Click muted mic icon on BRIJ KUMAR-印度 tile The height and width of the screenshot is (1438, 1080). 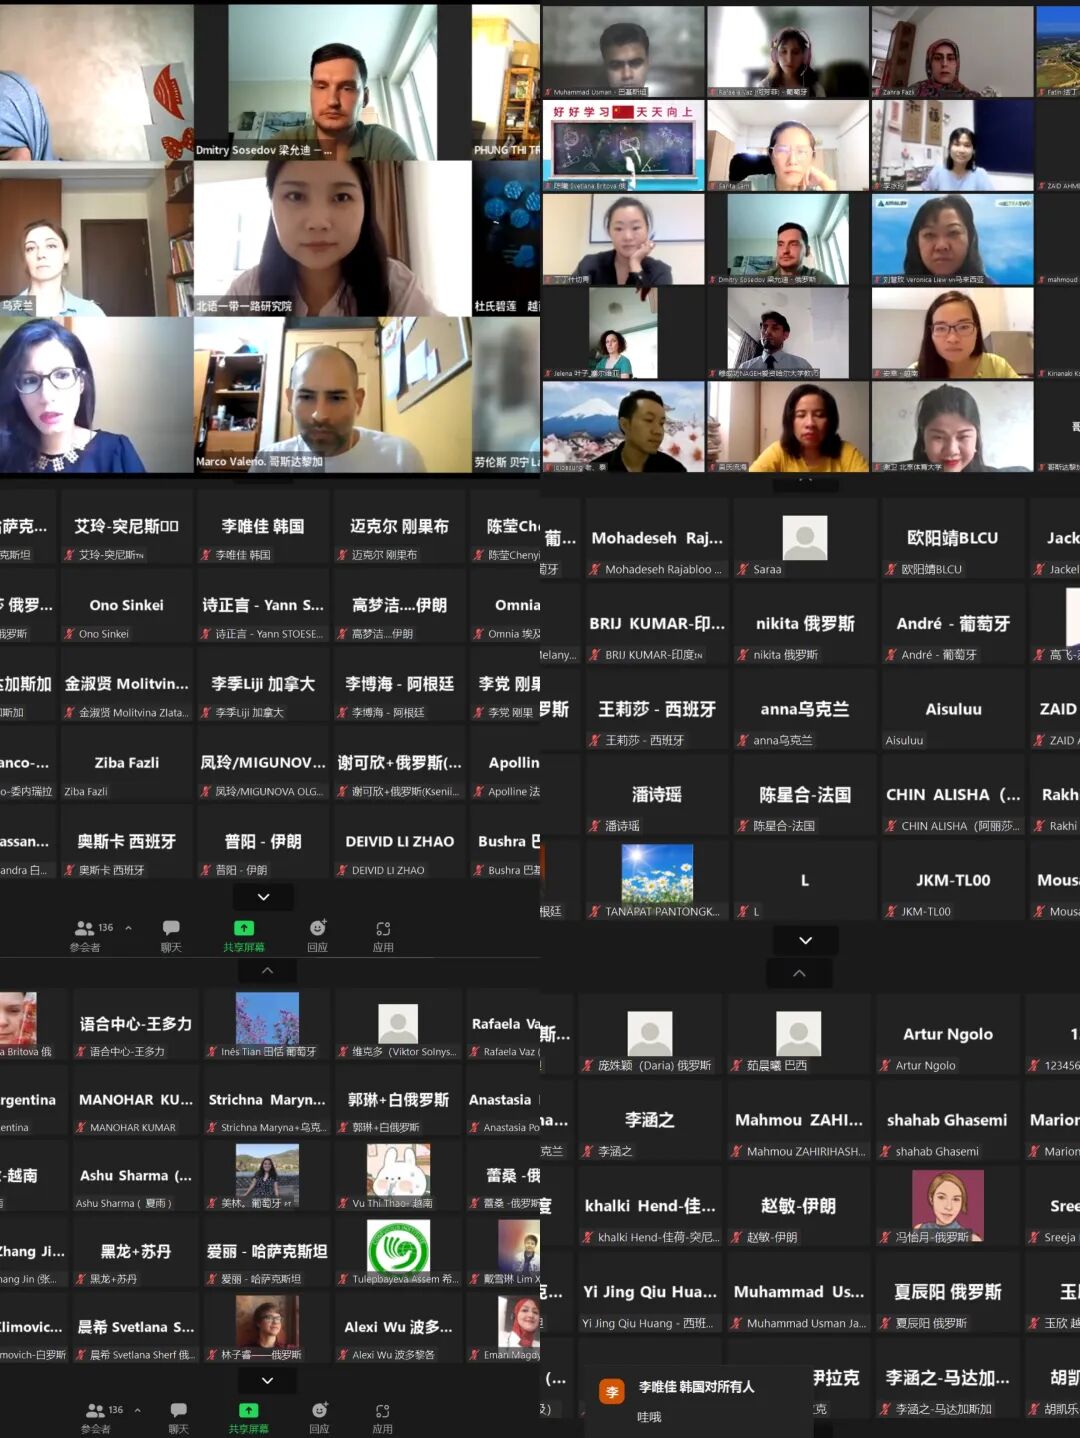pyautogui.click(x=595, y=655)
